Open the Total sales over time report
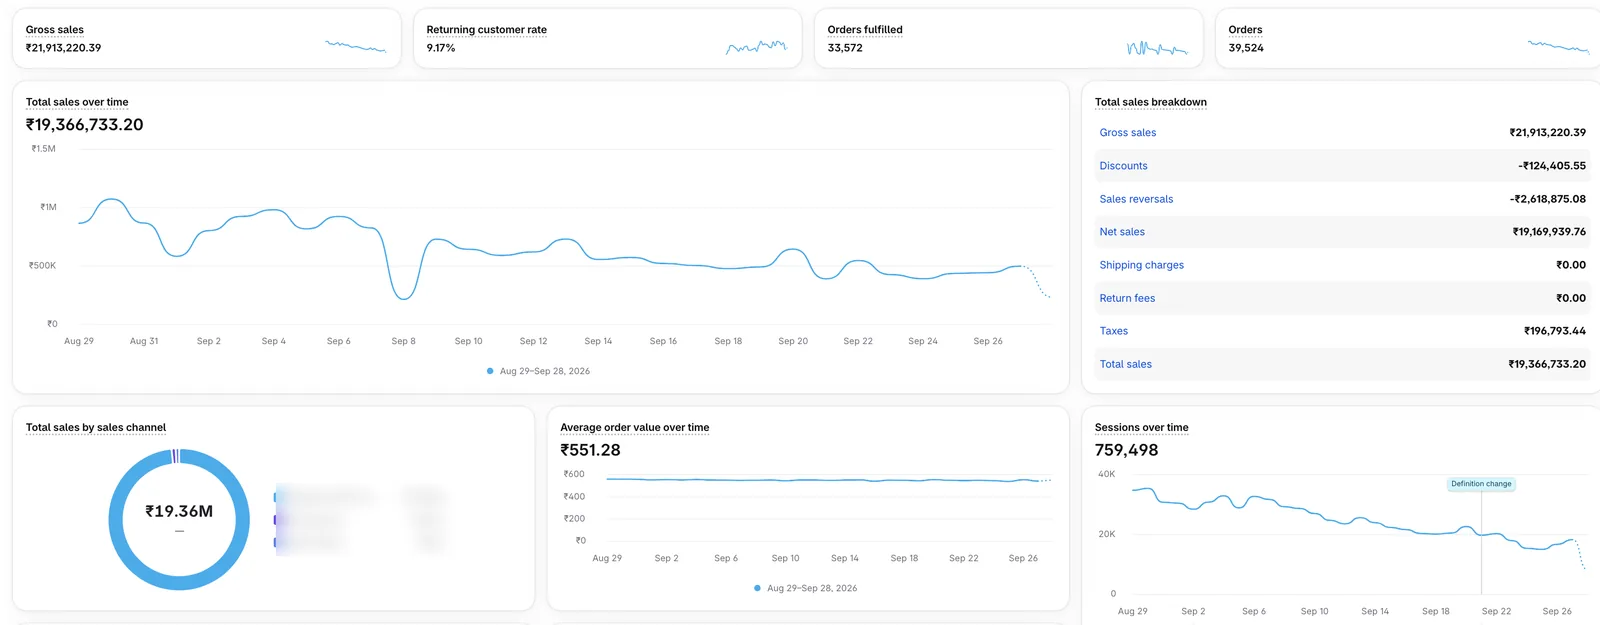 (77, 102)
